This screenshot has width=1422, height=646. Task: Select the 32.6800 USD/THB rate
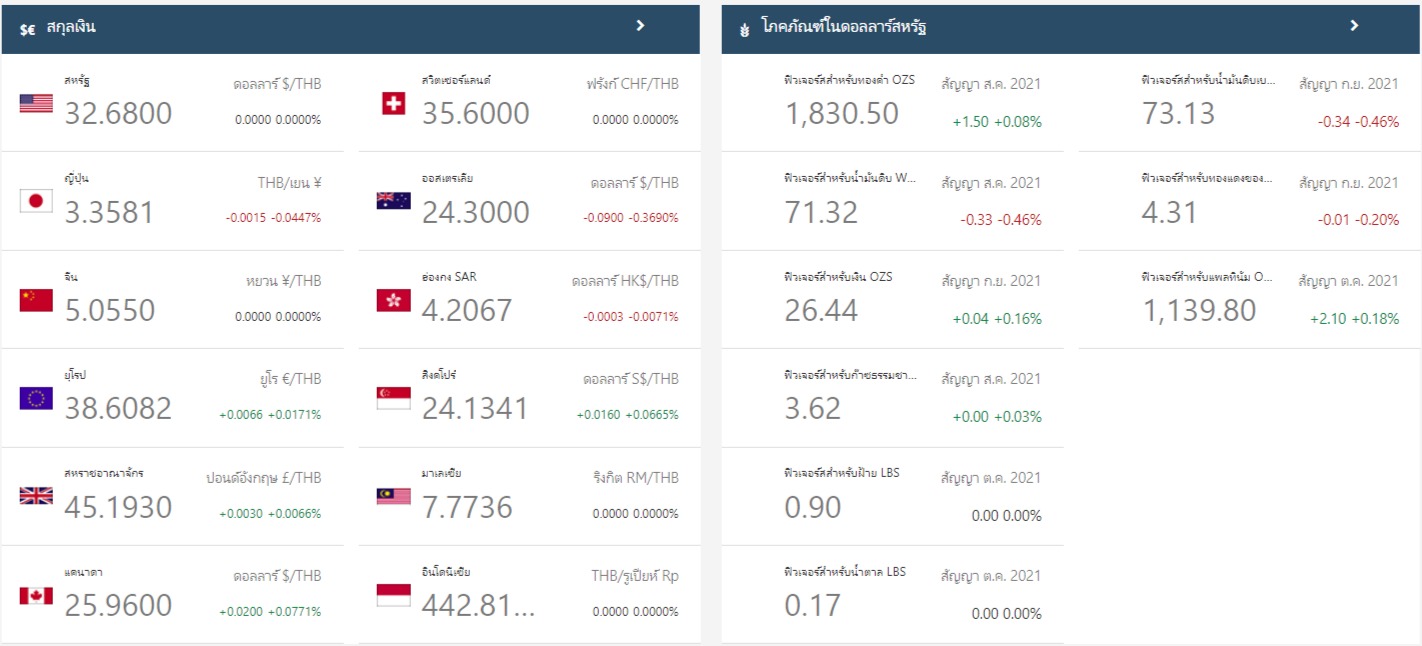[118, 114]
